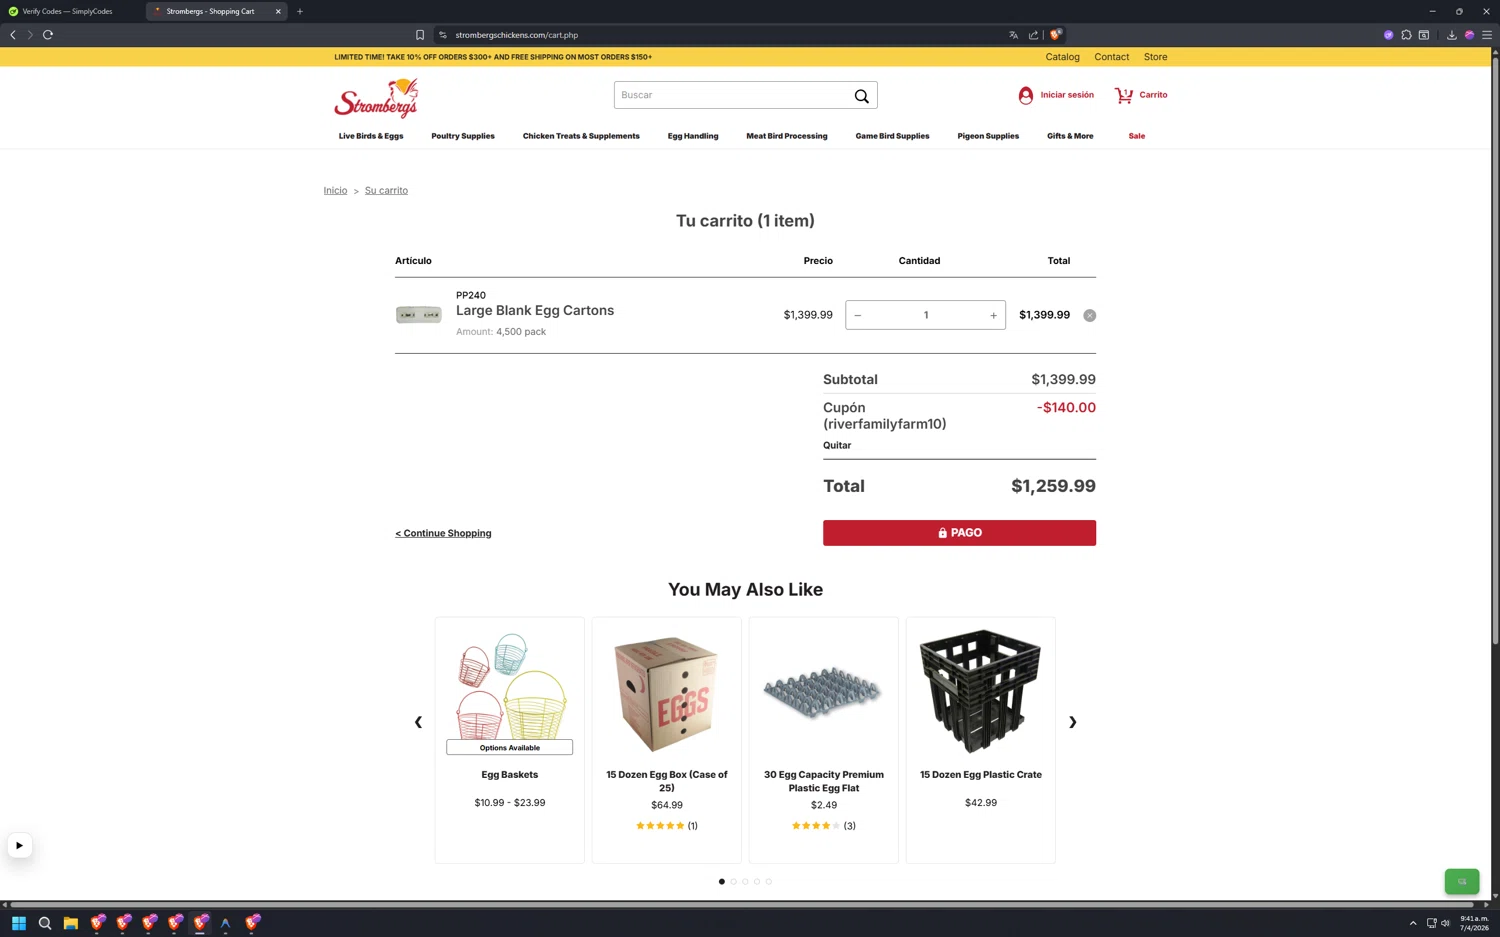Select the last carousel pagination dot
This screenshot has height=937, width=1500.
(x=769, y=882)
